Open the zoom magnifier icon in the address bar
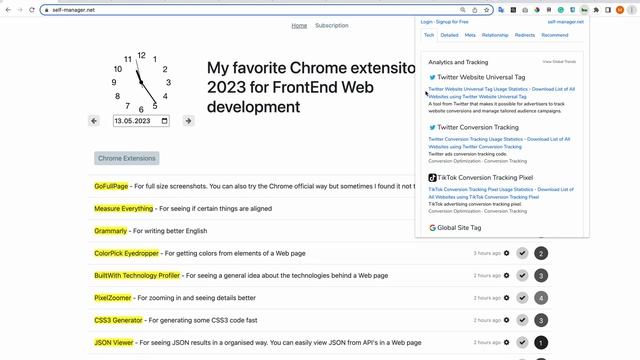 click(462, 10)
